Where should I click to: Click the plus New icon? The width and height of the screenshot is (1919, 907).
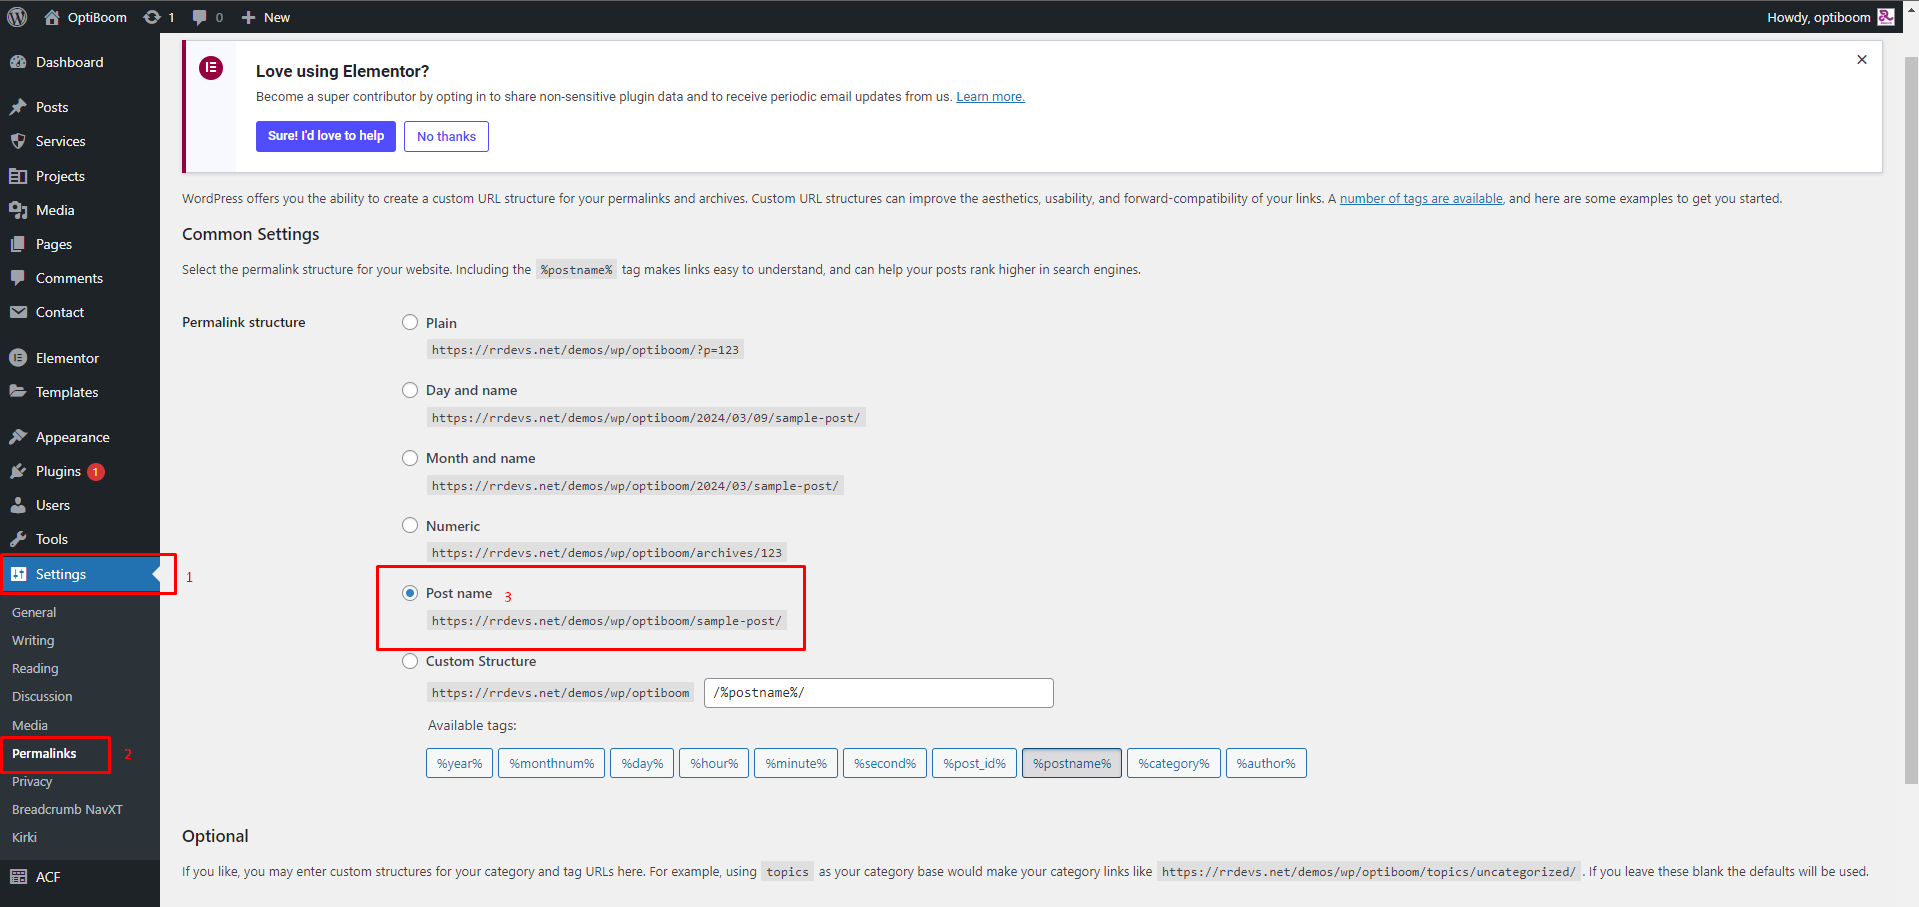pos(249,17)
